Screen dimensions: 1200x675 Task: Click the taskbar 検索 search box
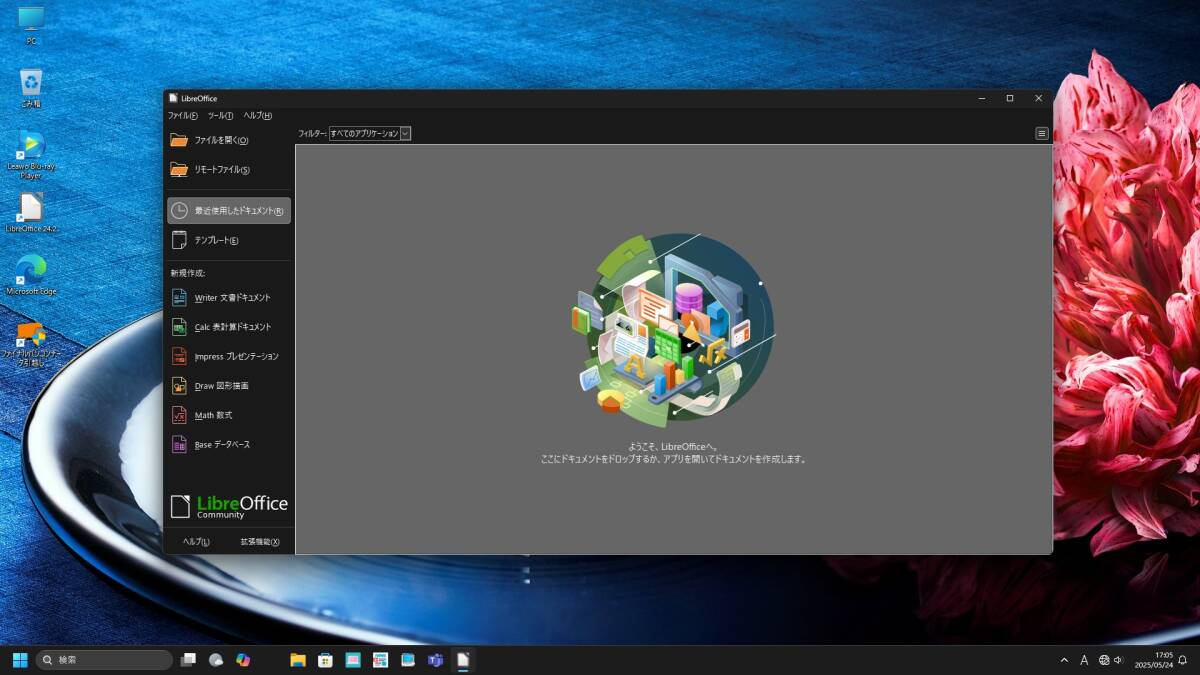(x=104, y=660)
